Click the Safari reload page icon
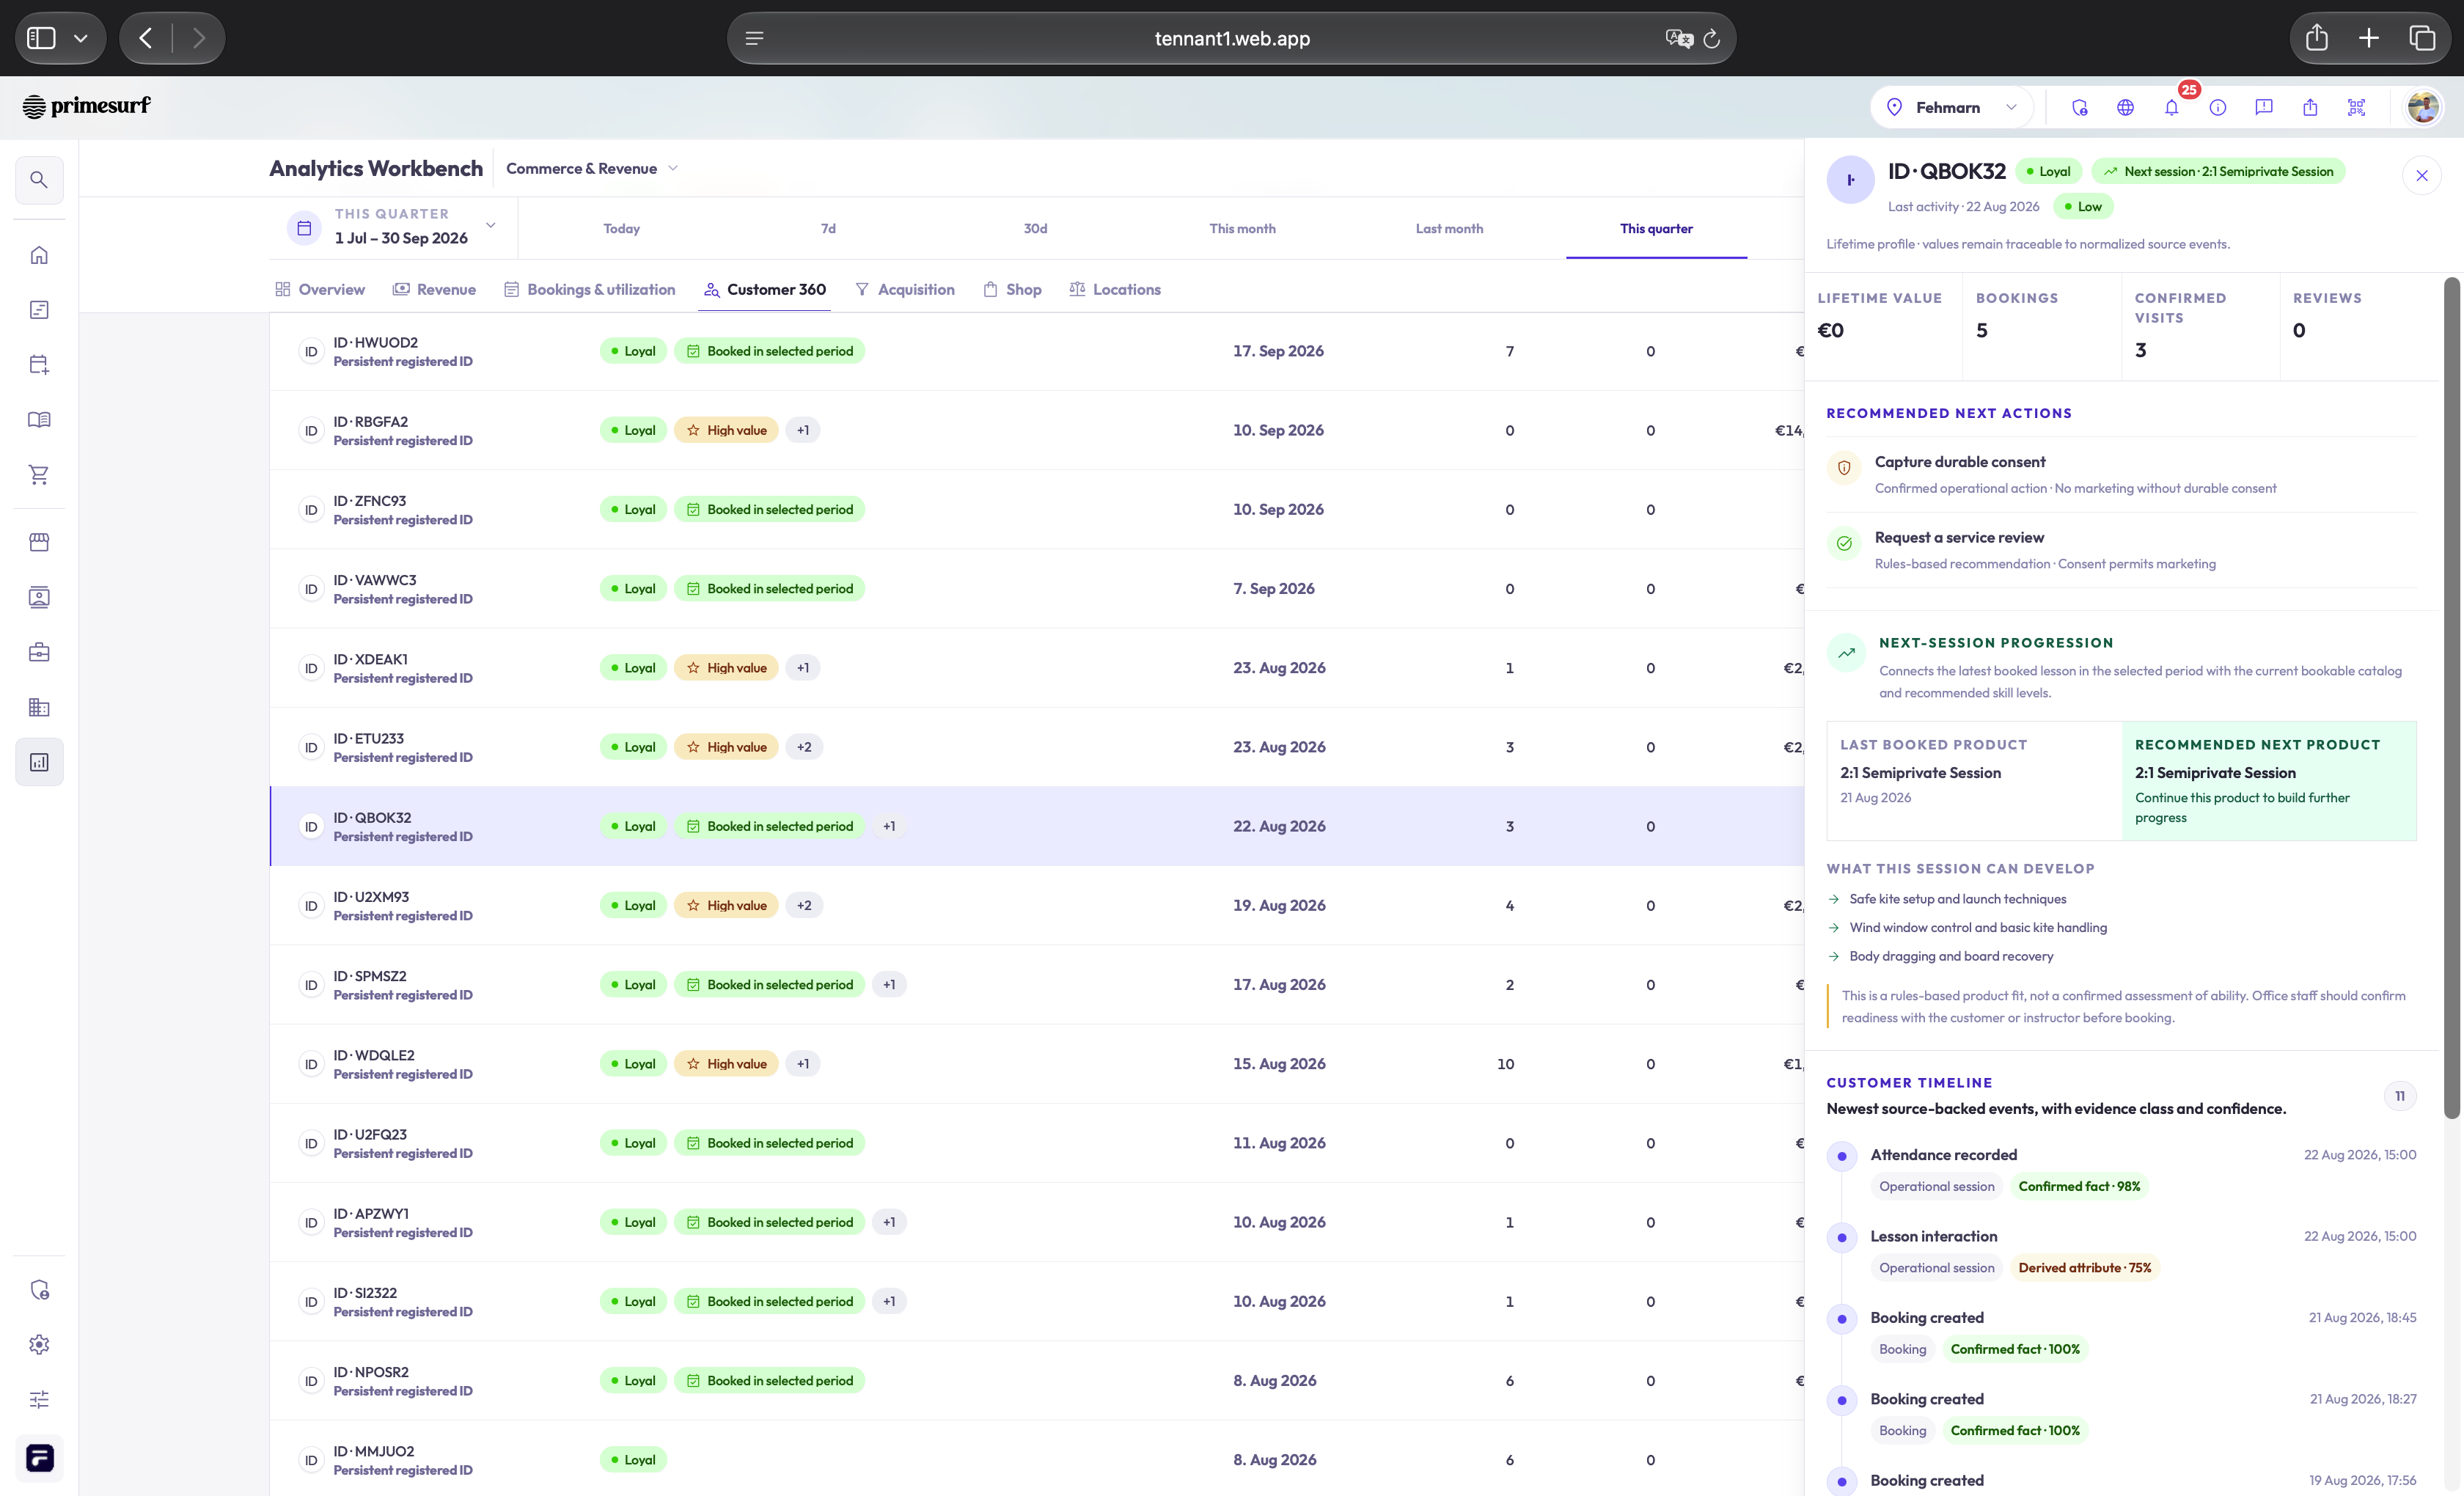Screen dimensions: 2464x1496 [x=1711, y=38]
